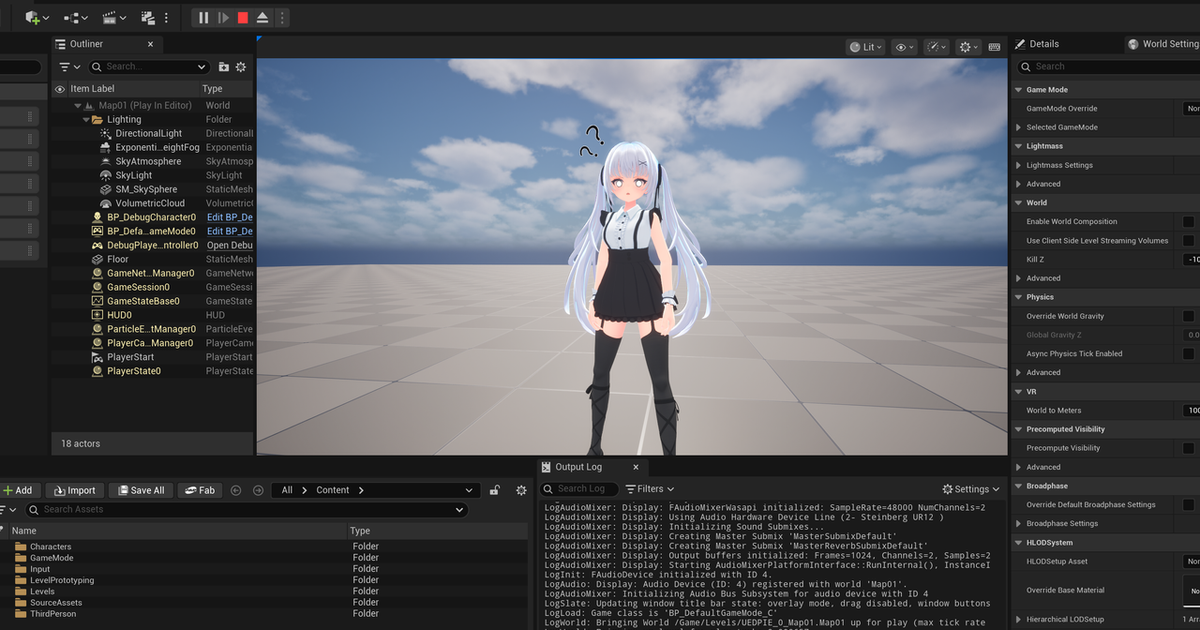Collapse the Lighting folder in Outliner
Image resolution: width=1200 pixels, height=630 pixels.
click(x=86, y=119)
